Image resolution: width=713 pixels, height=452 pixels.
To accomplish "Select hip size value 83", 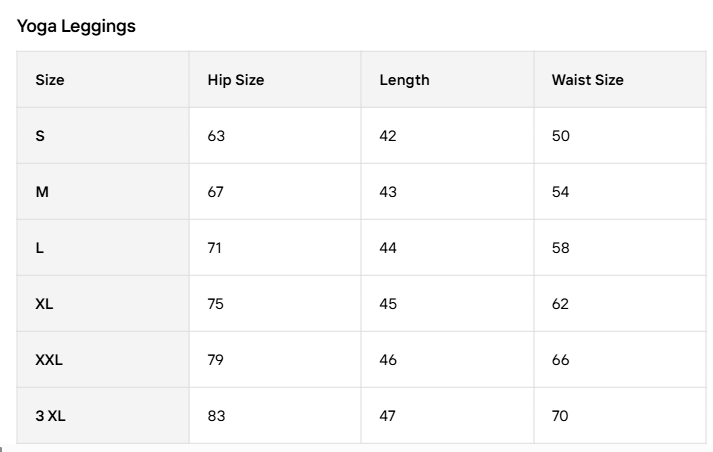I will 216,416.
